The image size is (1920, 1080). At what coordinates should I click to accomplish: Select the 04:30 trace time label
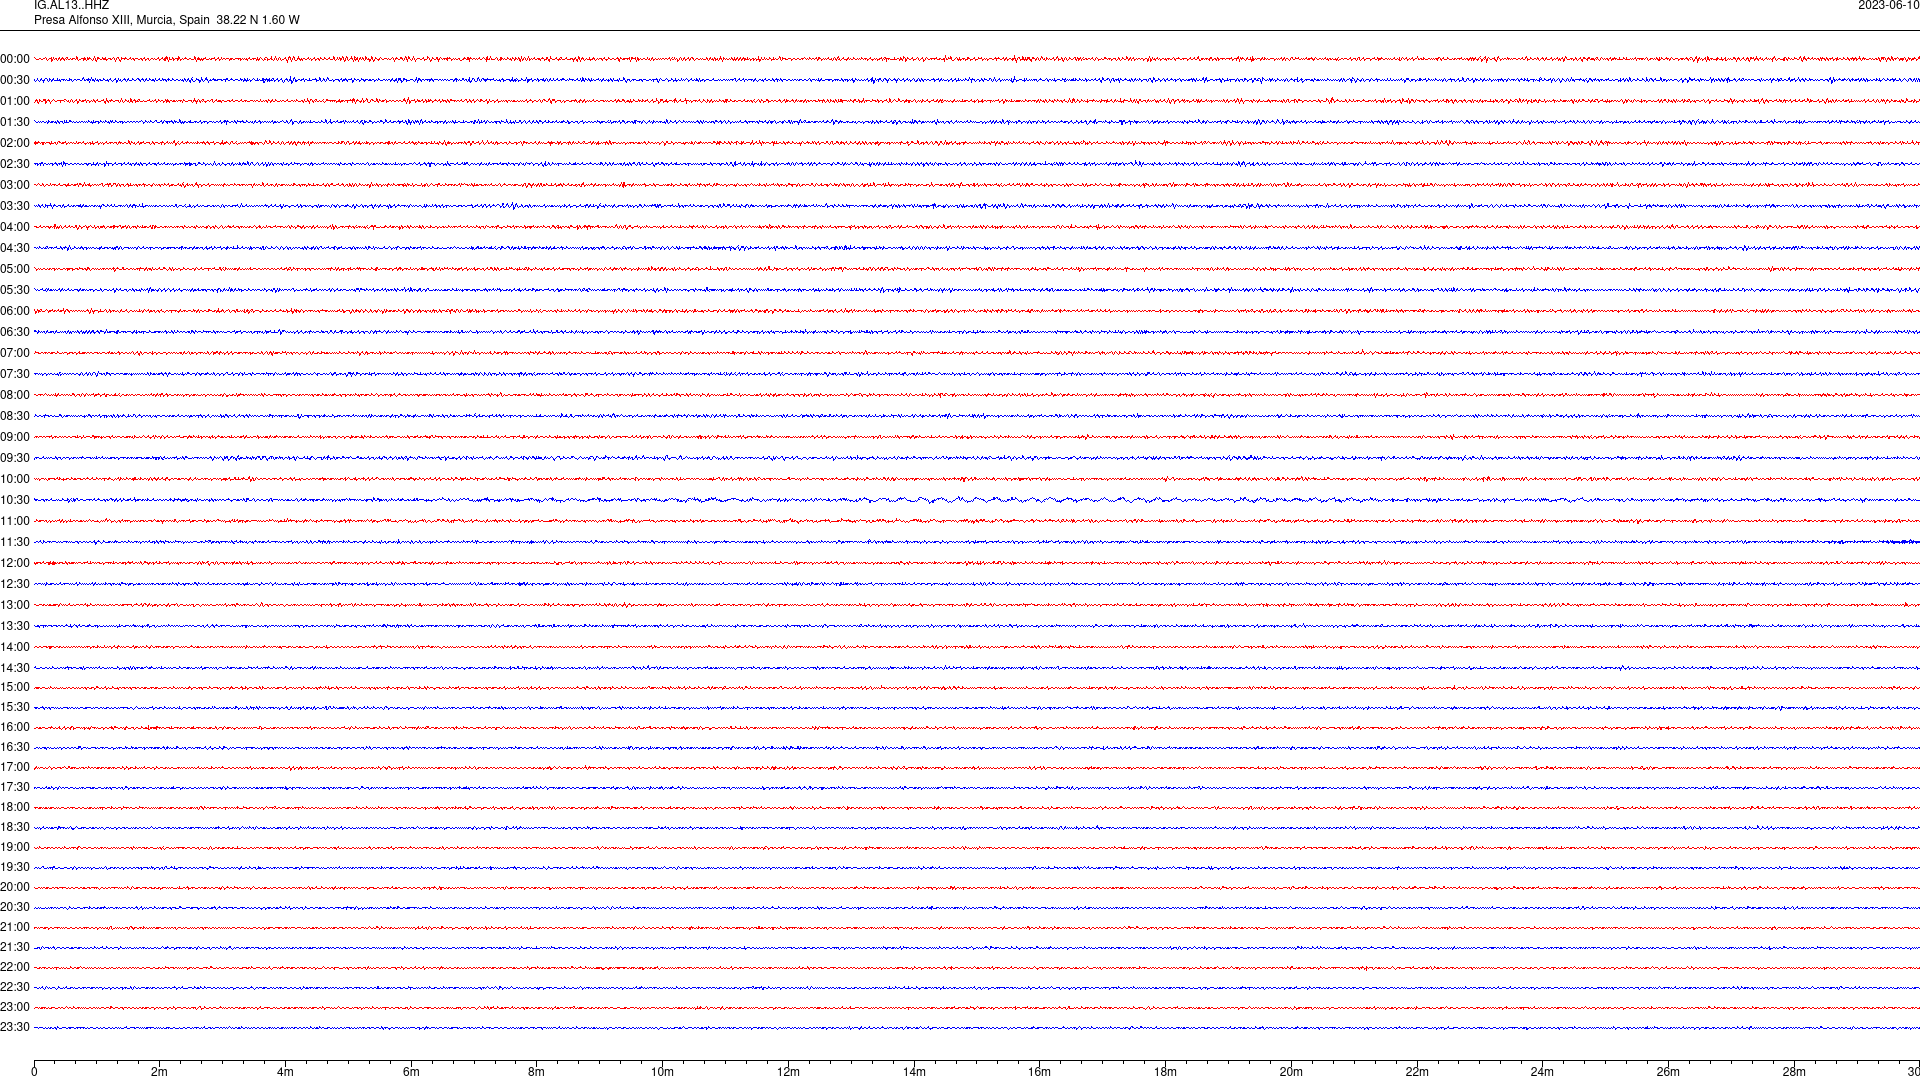tap(15, 248)
